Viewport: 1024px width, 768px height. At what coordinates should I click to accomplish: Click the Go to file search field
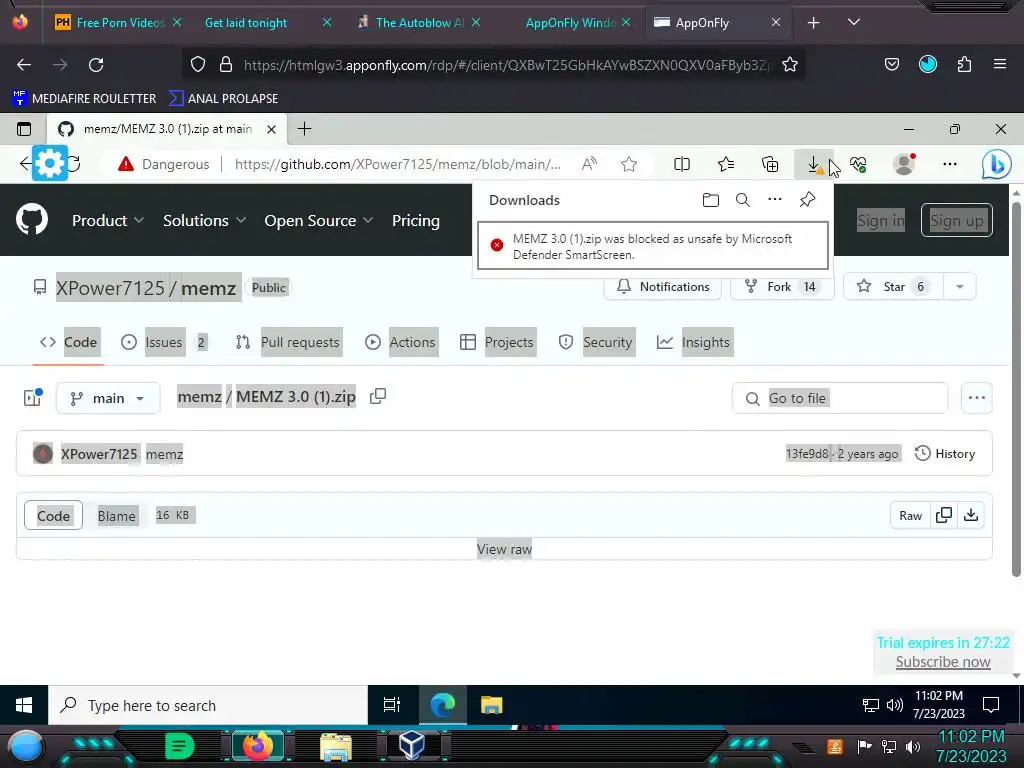[x=840, y=398]
